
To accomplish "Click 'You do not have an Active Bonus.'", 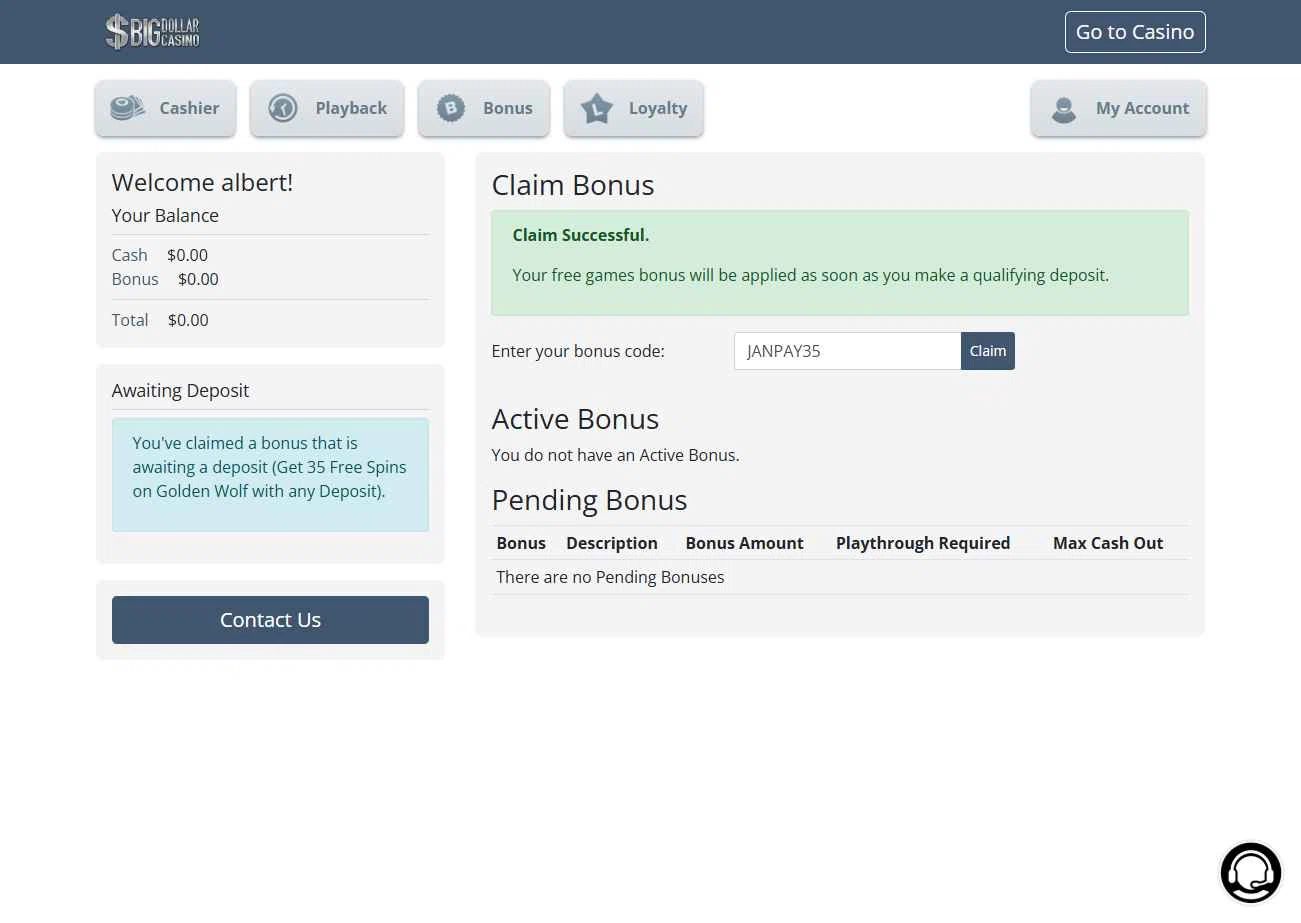I will tap(616, 455).
